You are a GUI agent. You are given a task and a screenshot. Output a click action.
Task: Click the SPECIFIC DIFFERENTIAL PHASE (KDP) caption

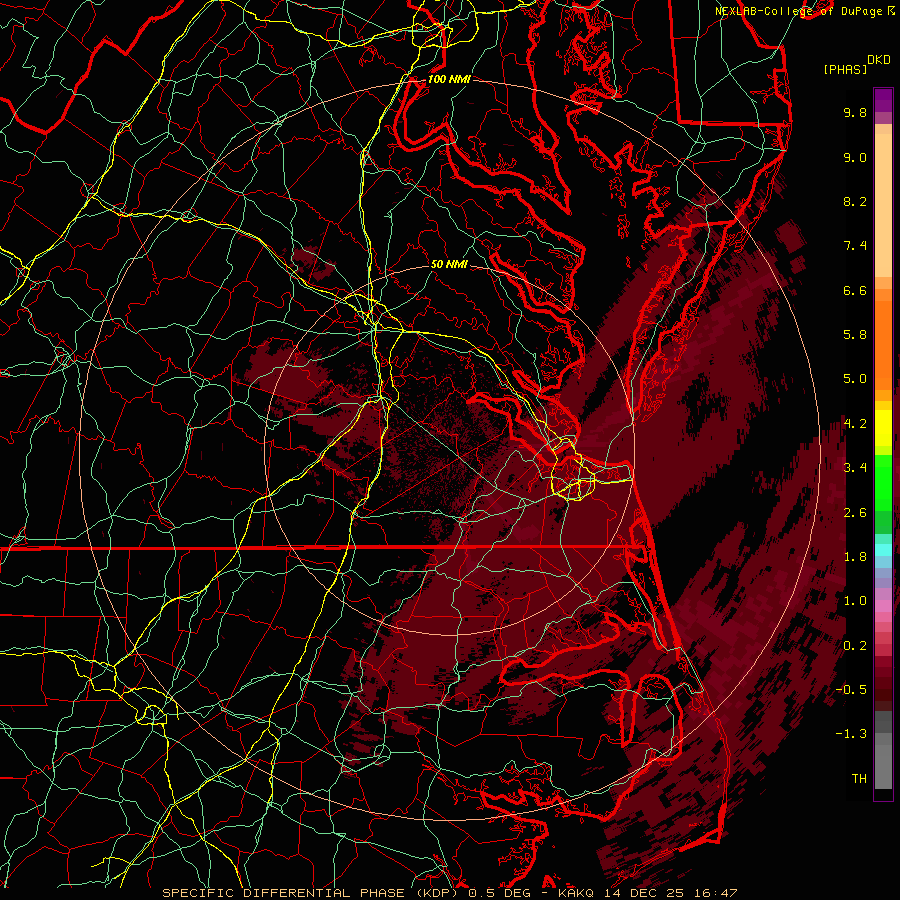(x=312, y=893)
